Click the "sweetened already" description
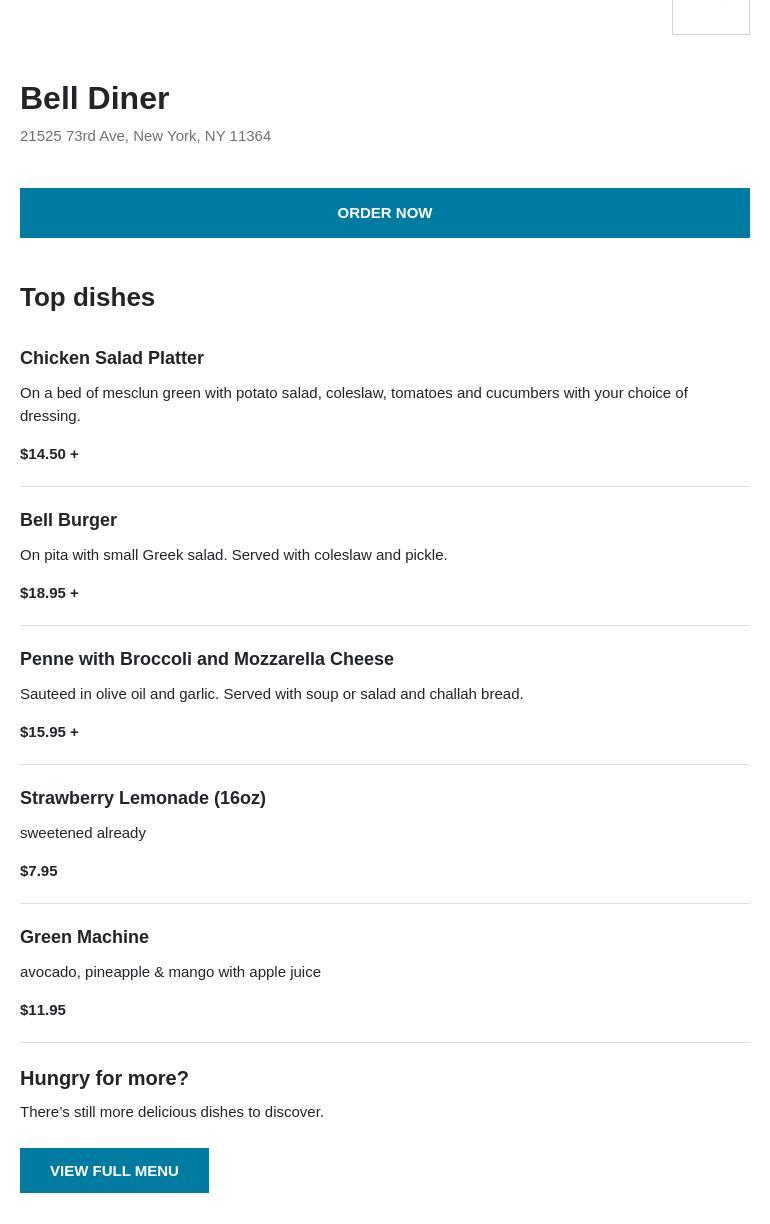 [x=83, y=833]
